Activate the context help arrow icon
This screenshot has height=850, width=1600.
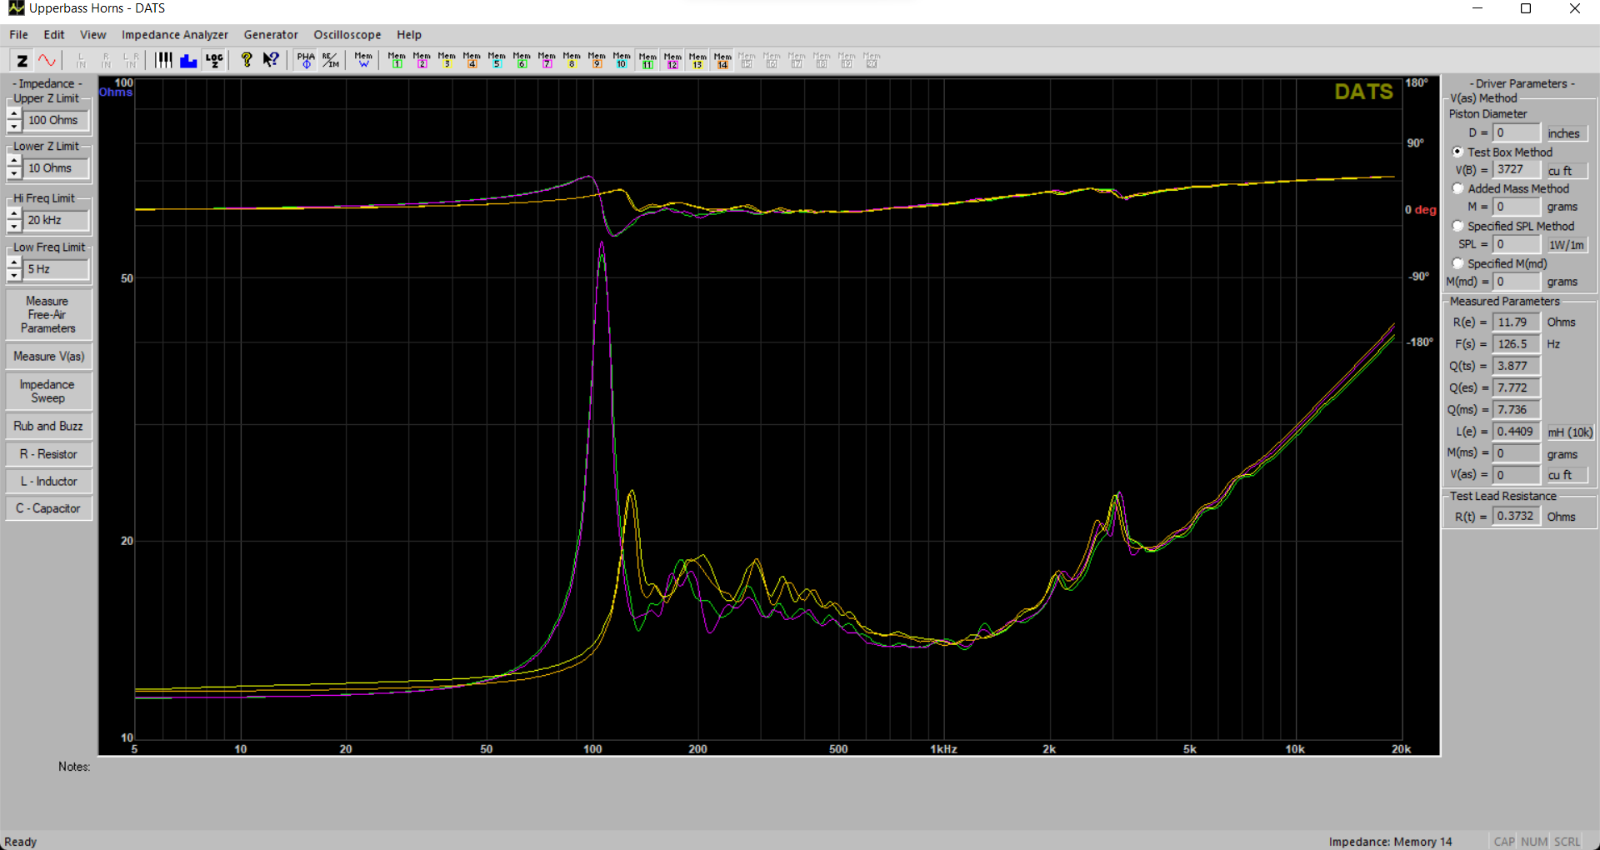pyautogui.click(x=271, y=61)
